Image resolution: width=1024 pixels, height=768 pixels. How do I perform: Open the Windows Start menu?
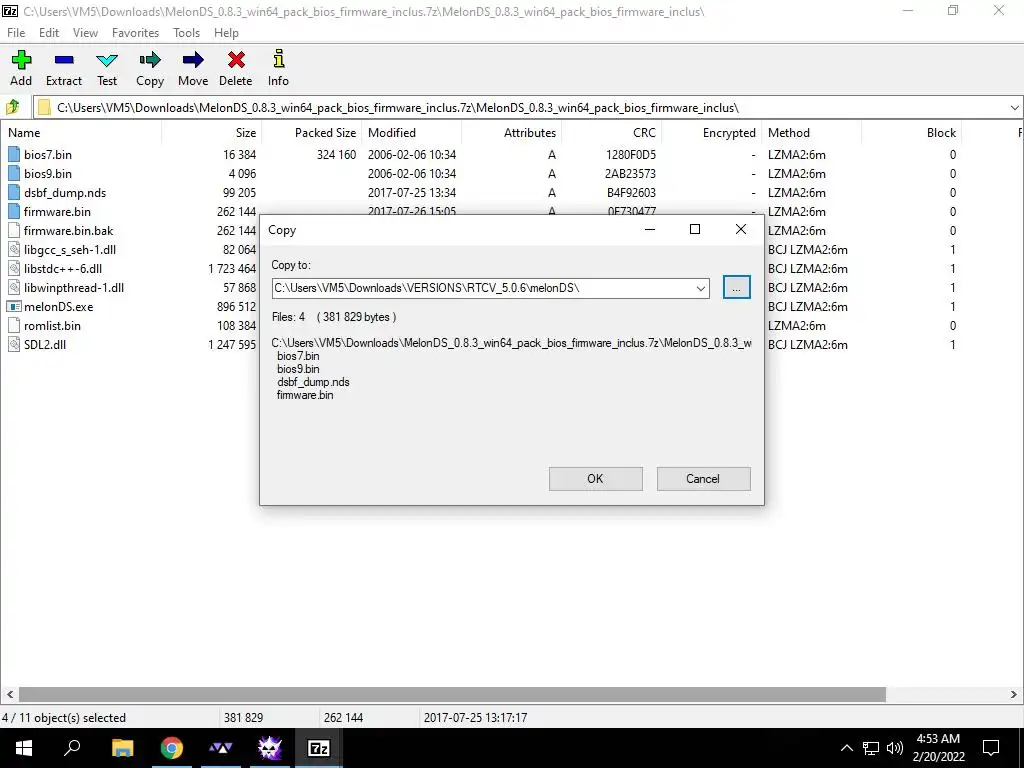(x=24, y=748)
